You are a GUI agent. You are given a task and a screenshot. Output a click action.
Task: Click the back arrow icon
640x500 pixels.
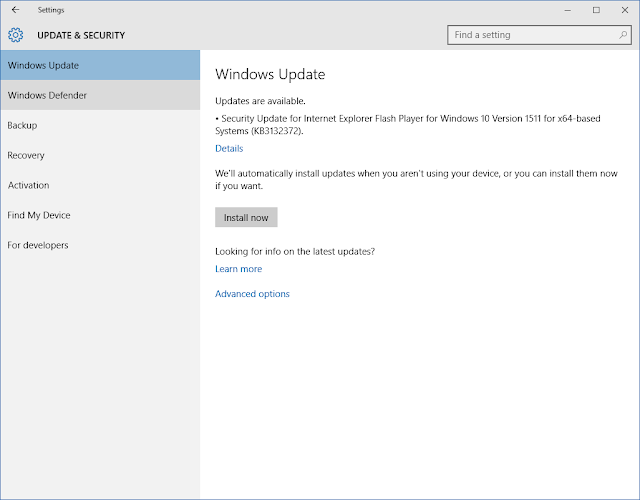[16, 10]
